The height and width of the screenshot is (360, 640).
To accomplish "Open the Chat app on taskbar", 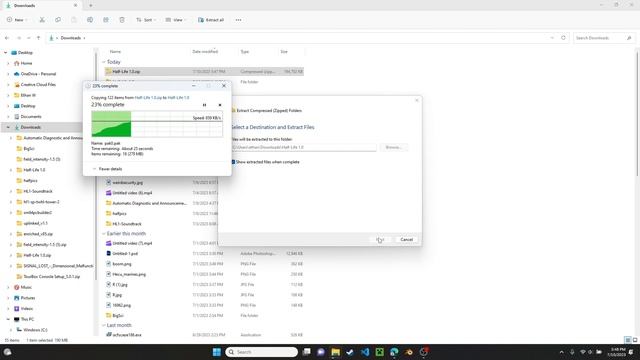I will pyautogui.click(x=321, y=352).
